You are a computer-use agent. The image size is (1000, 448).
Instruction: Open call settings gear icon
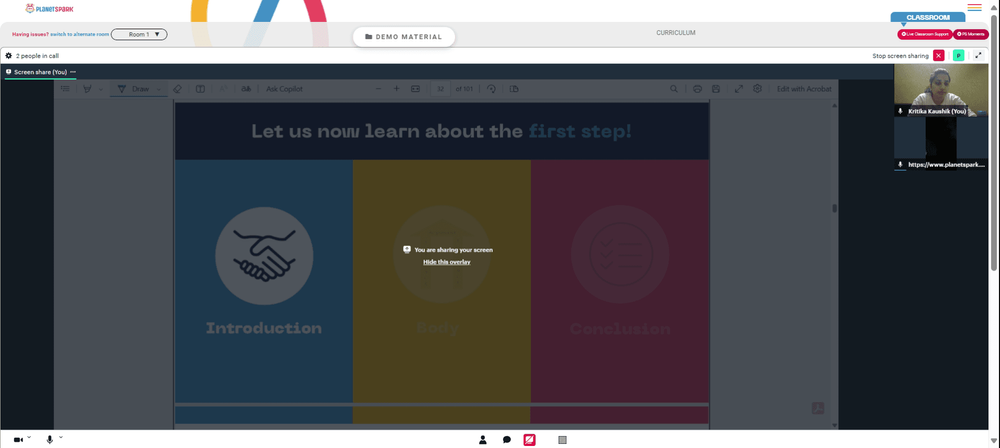pos(8,56)
